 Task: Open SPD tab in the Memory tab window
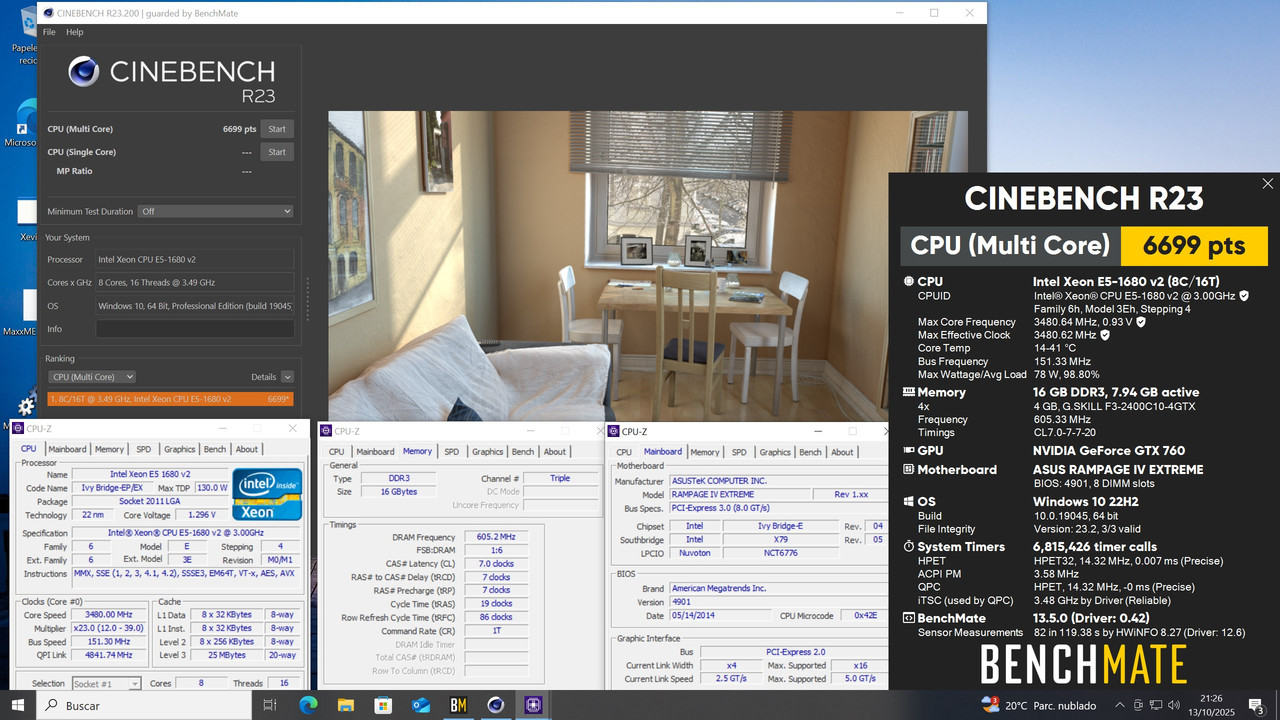452,452
